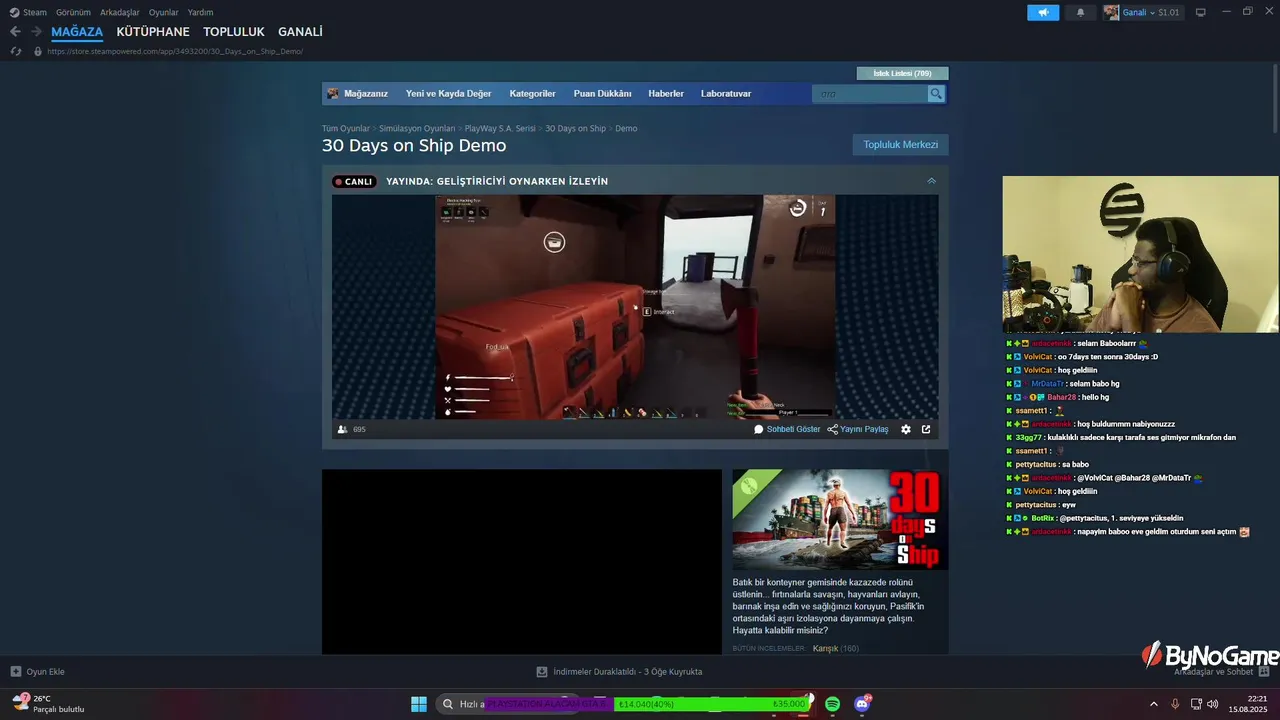The width and height of the screenshot is (1280, 720).
Task: Click the black trailer video player
Action: pos(521,562)
